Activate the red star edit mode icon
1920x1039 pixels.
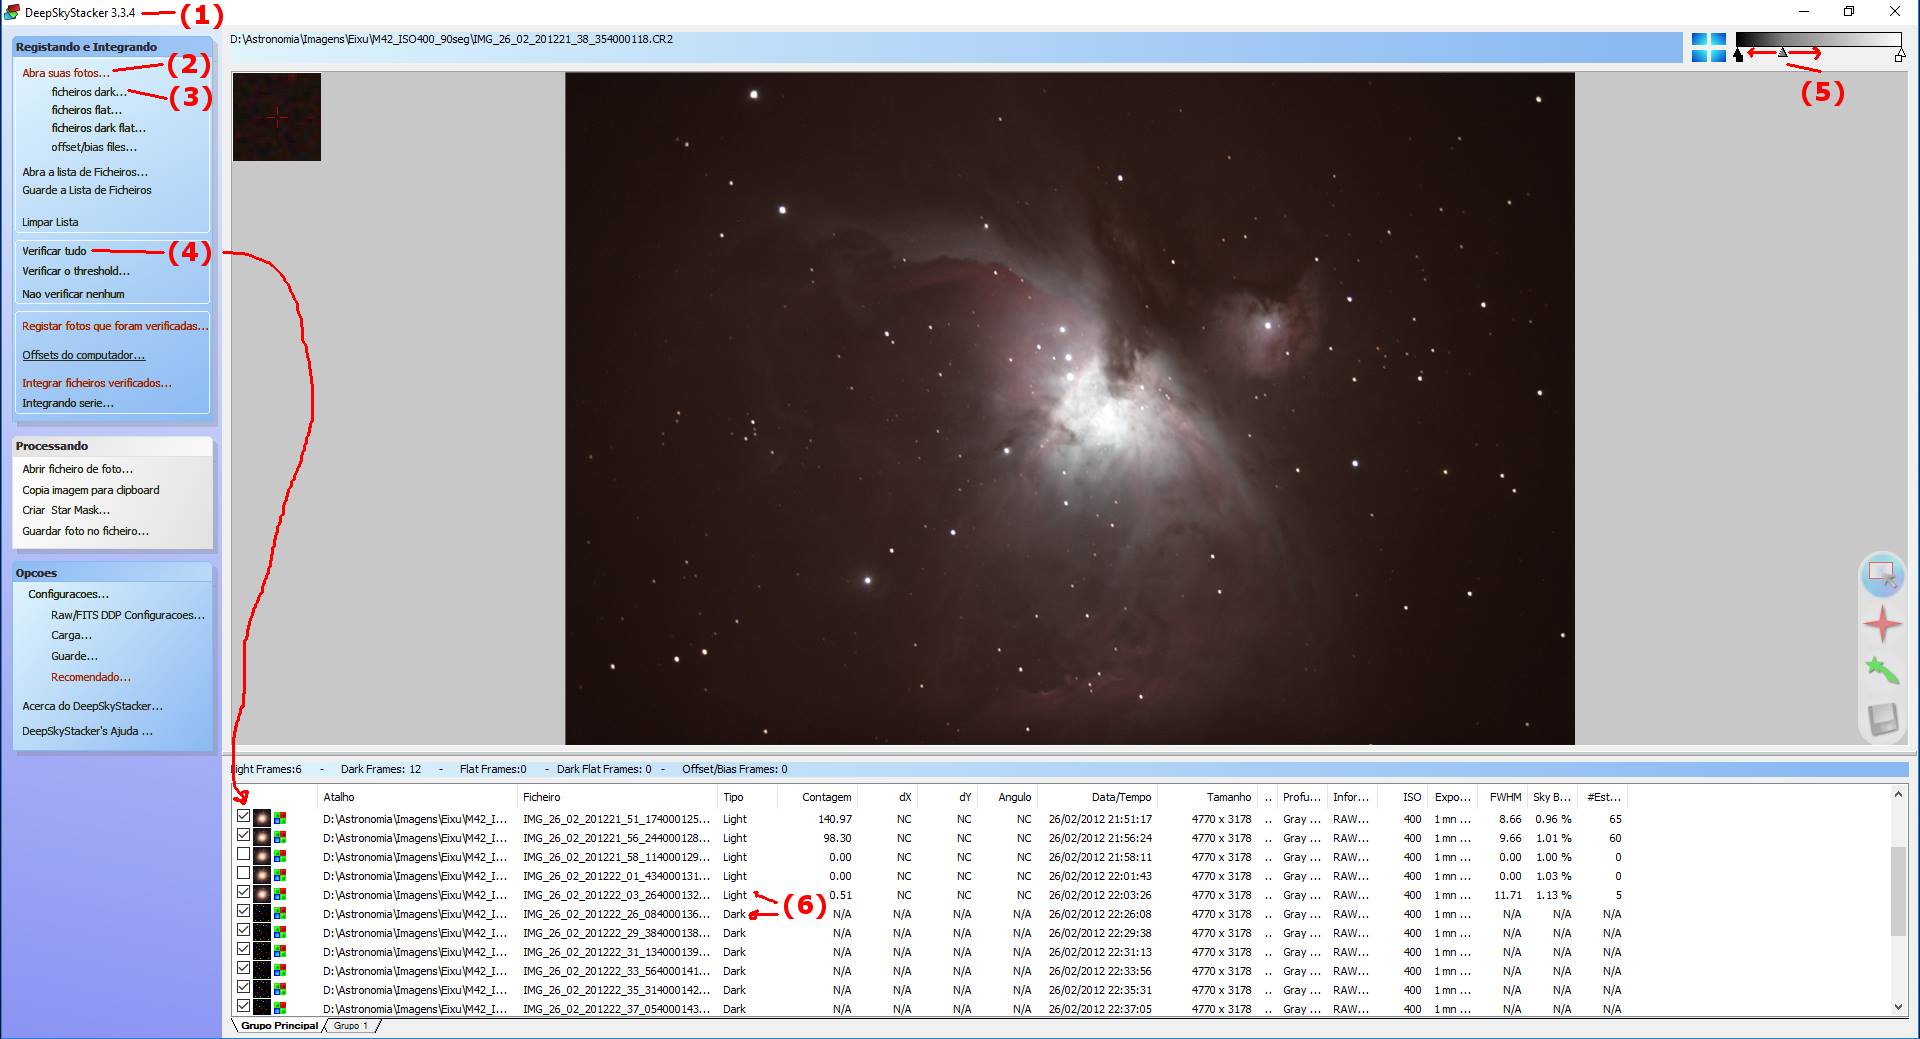point(1881,624)
